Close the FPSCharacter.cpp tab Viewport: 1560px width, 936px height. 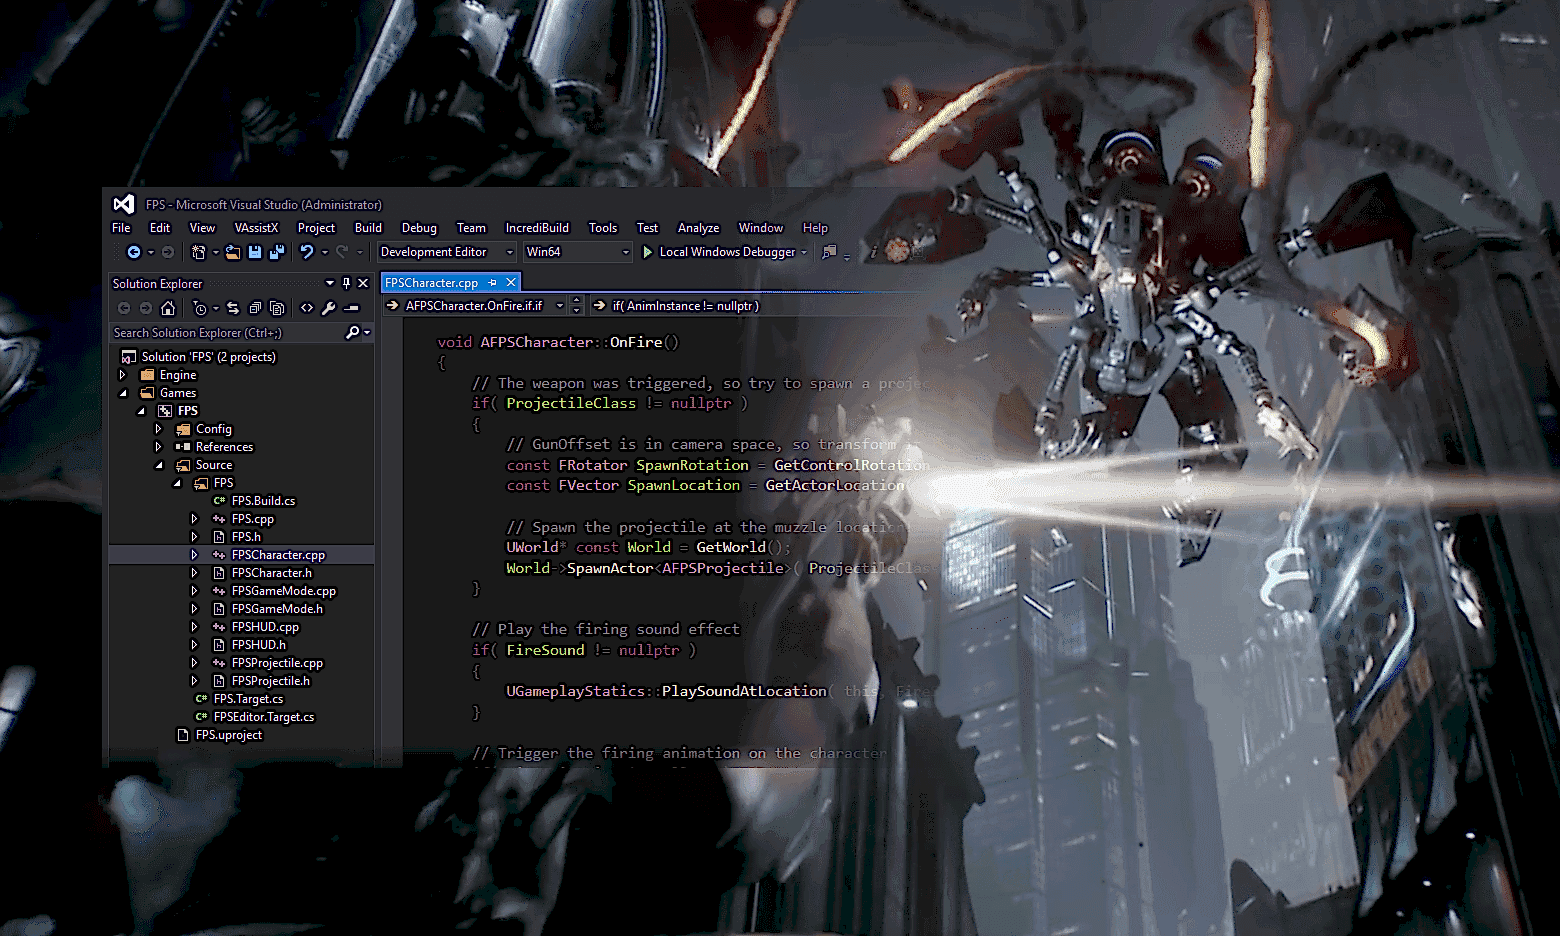pos(511,283)
